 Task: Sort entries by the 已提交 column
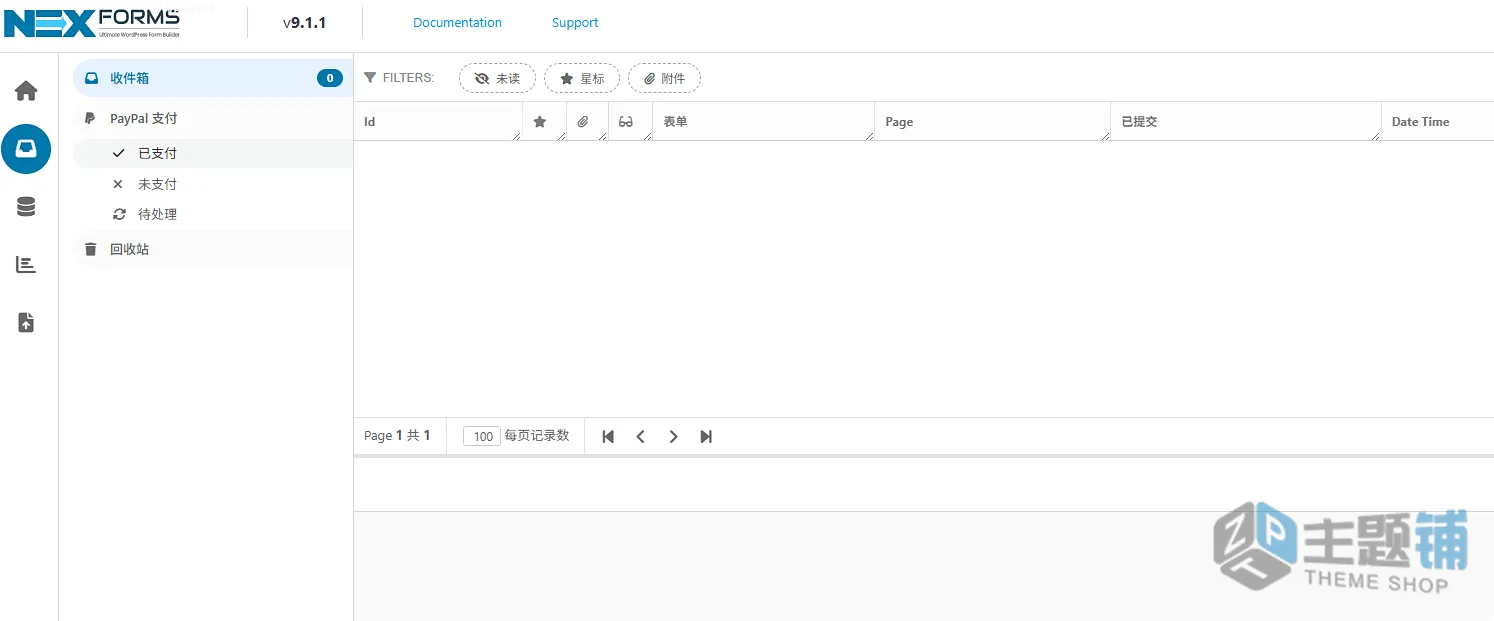pos(1246,122)
